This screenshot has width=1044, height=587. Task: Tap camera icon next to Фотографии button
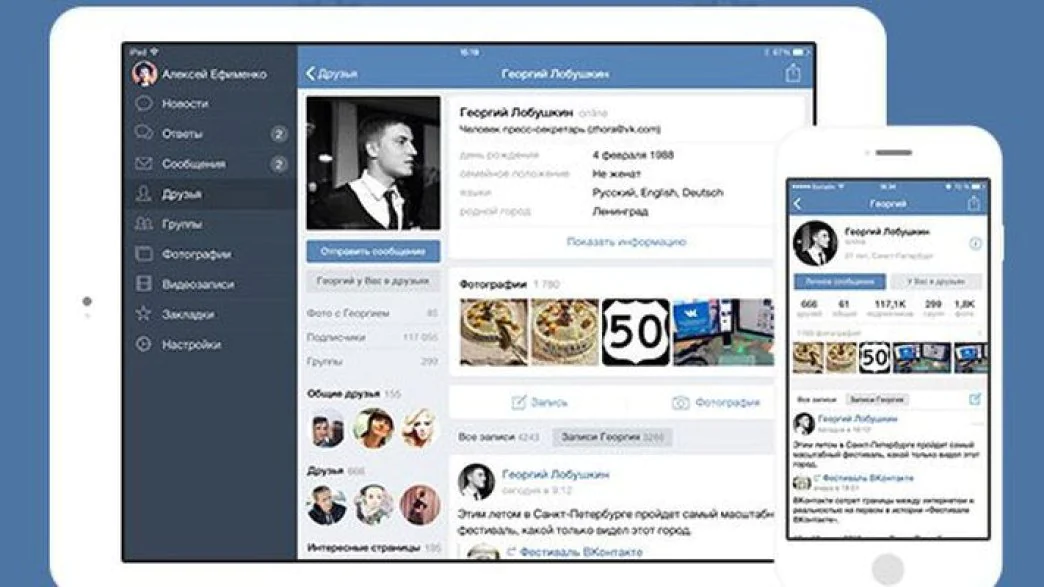coord(680,403)
